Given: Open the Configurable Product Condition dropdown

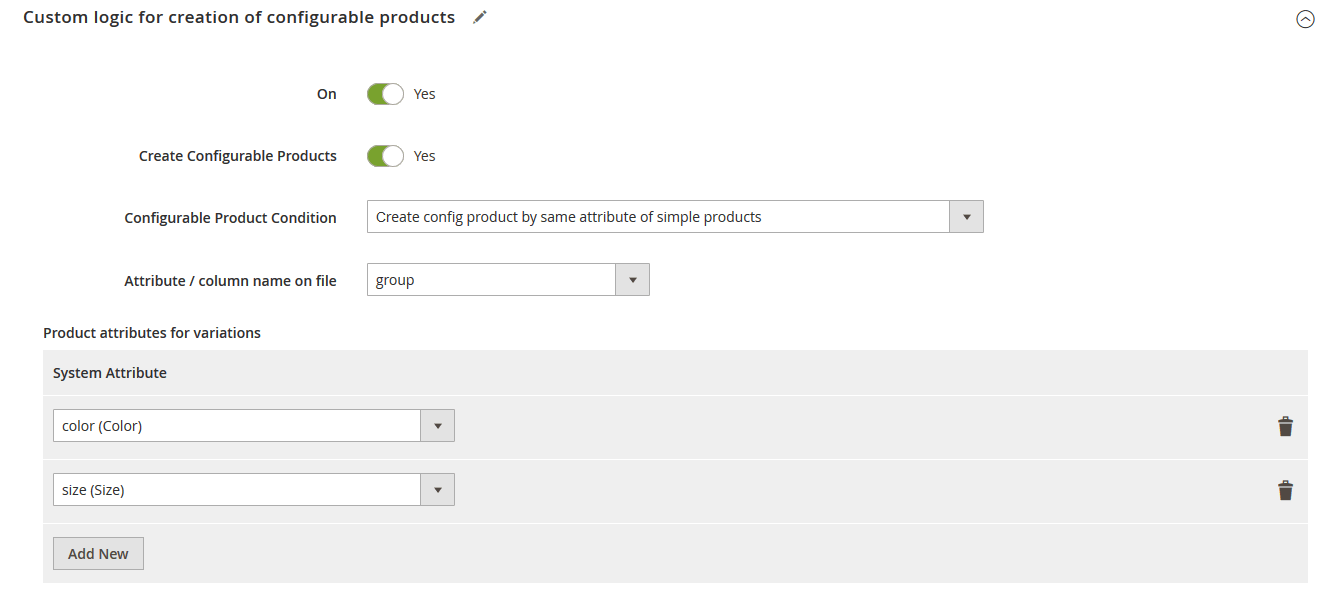Looking at the screenshot, I should click(675, 217).
